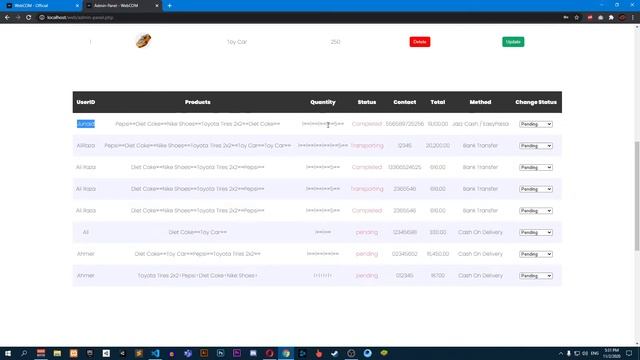Screen dimensions: 640x360
Task: Click the 'Quantity' column header
Action: tap(323, 102)
